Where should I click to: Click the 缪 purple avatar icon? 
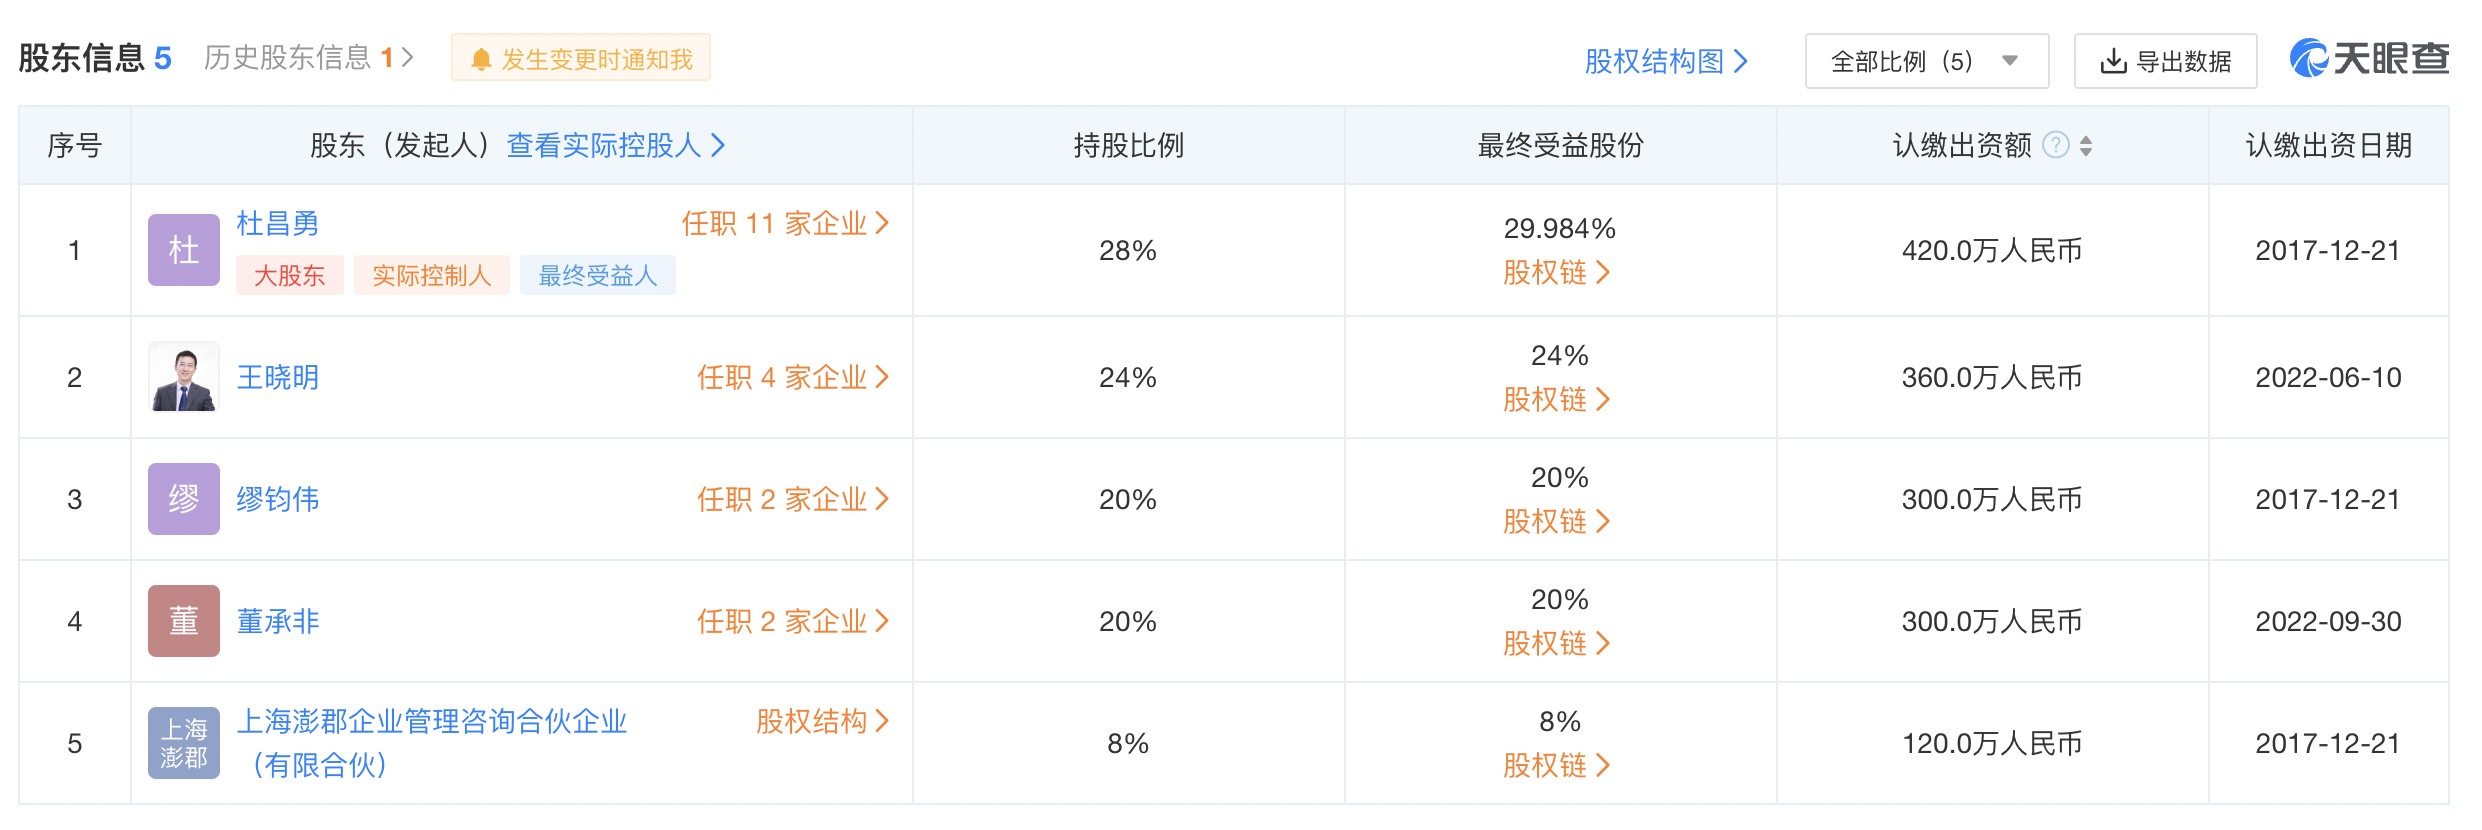pos(184,499)
